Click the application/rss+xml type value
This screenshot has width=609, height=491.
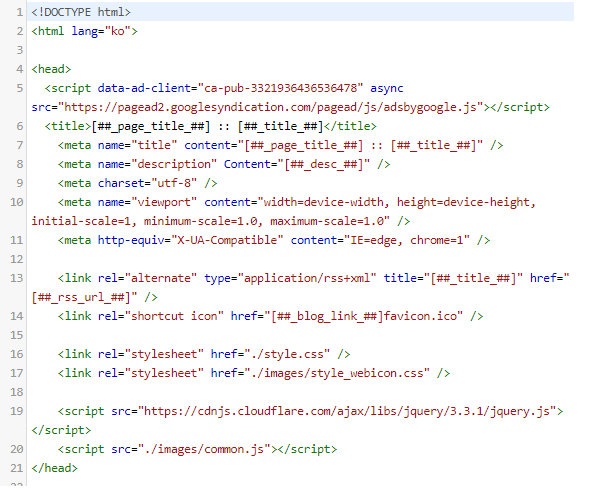pyautogui.click(x=307, y=279)
